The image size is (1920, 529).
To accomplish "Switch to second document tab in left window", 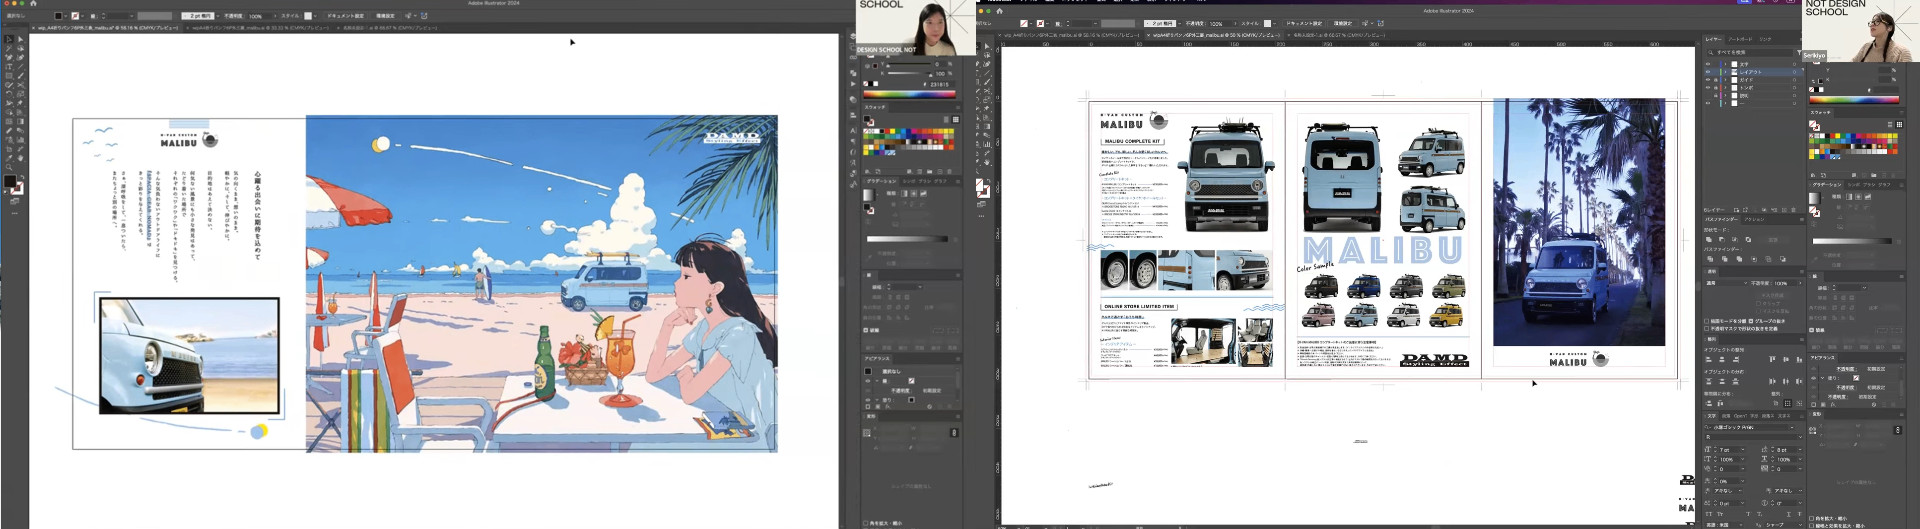I will click(x=258, y=28).
